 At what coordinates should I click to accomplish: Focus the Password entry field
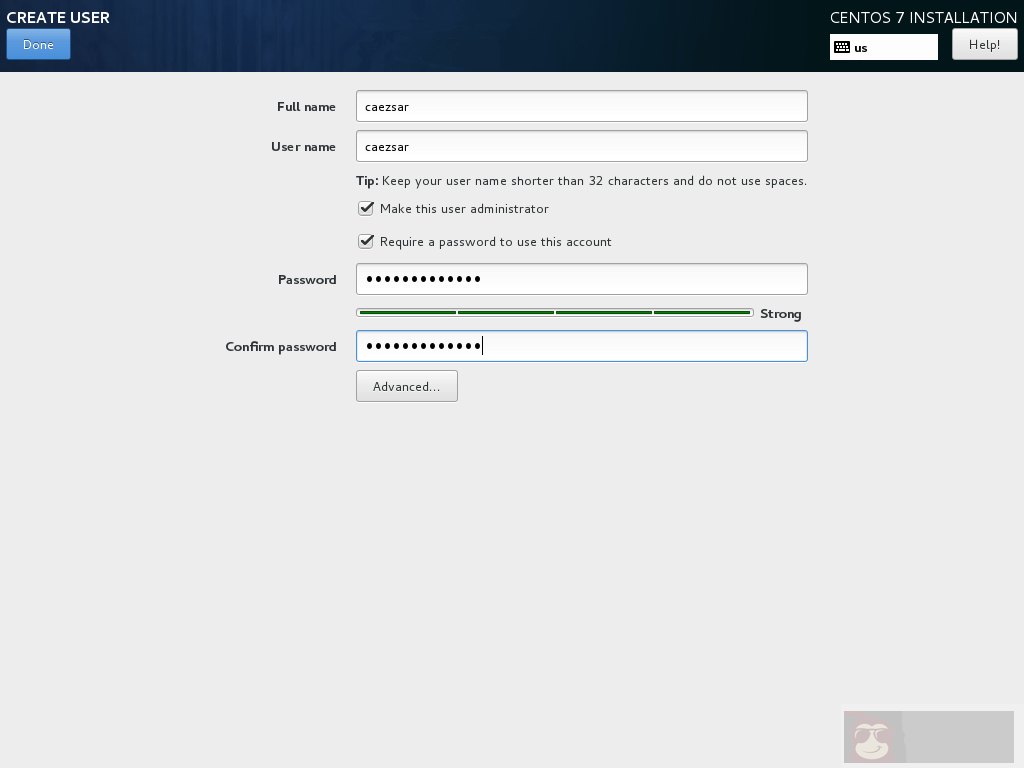coord(580,279)
